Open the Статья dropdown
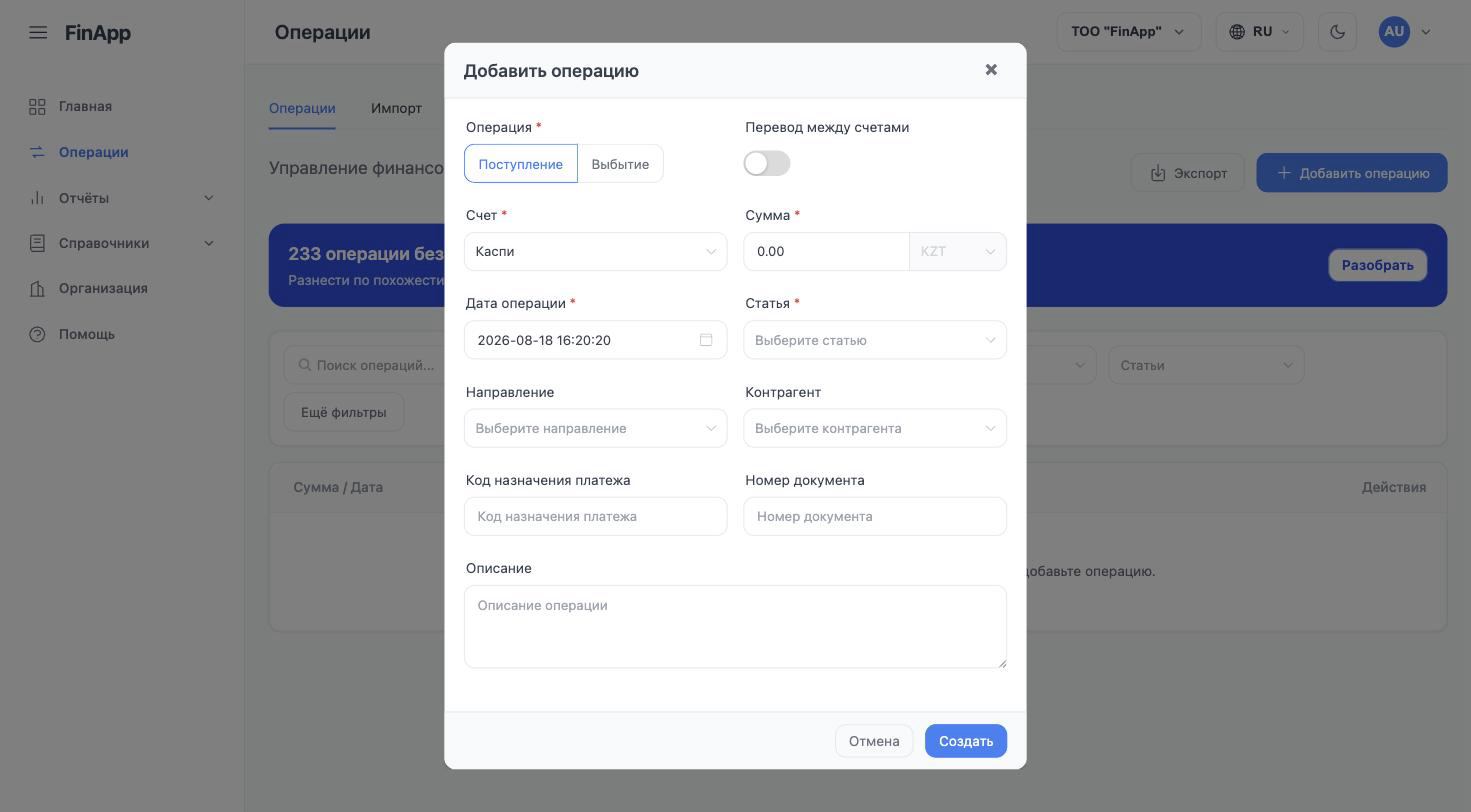 pos(875,340)
